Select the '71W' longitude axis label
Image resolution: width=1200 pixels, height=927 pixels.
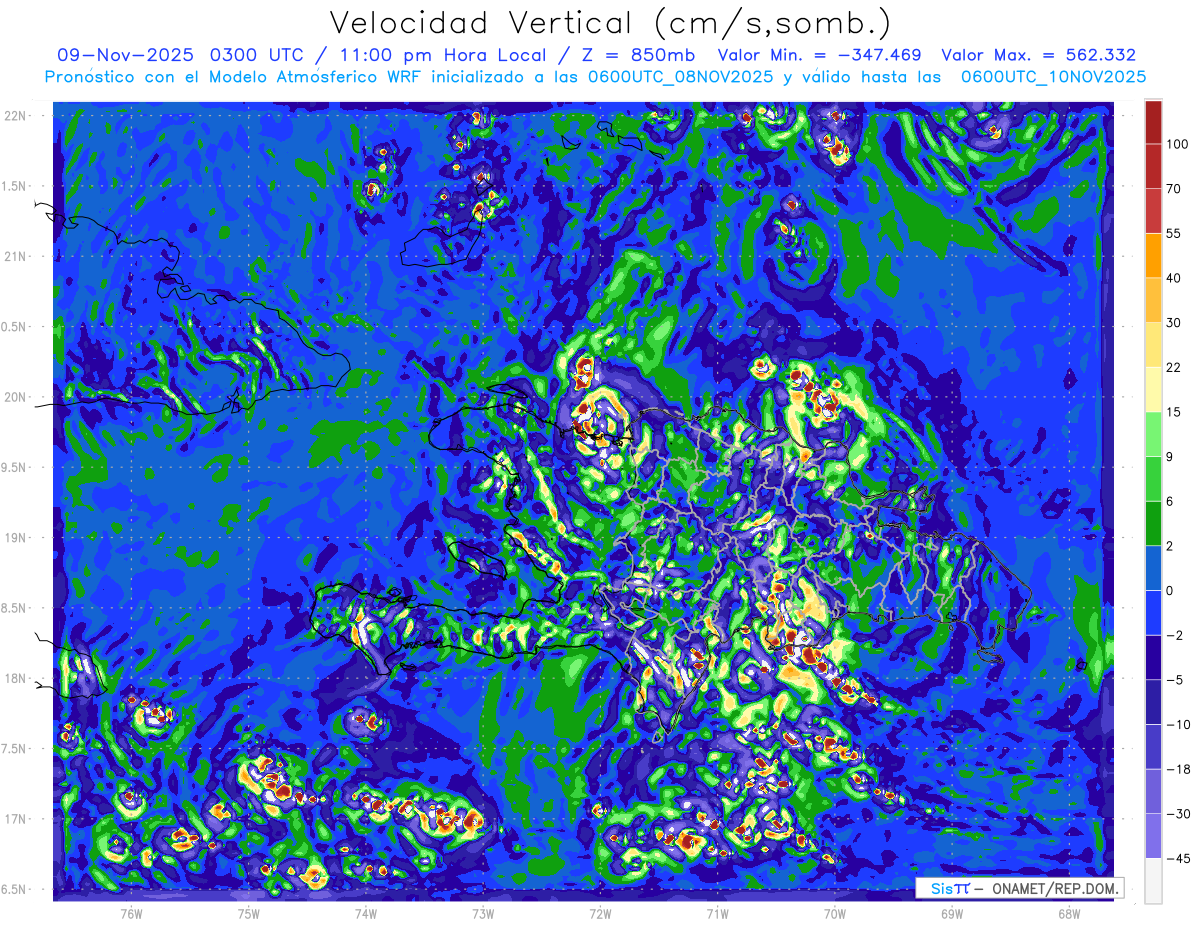pos(717,913)
